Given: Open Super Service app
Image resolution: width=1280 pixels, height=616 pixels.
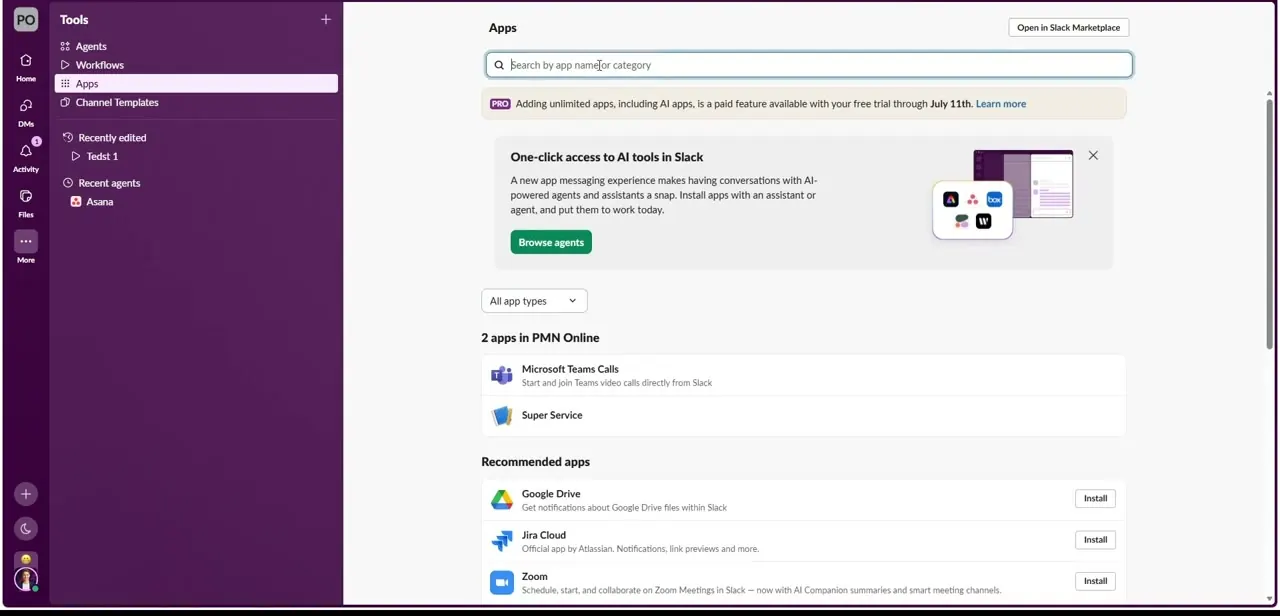Looking at the screenshot, I should point(803,416).
